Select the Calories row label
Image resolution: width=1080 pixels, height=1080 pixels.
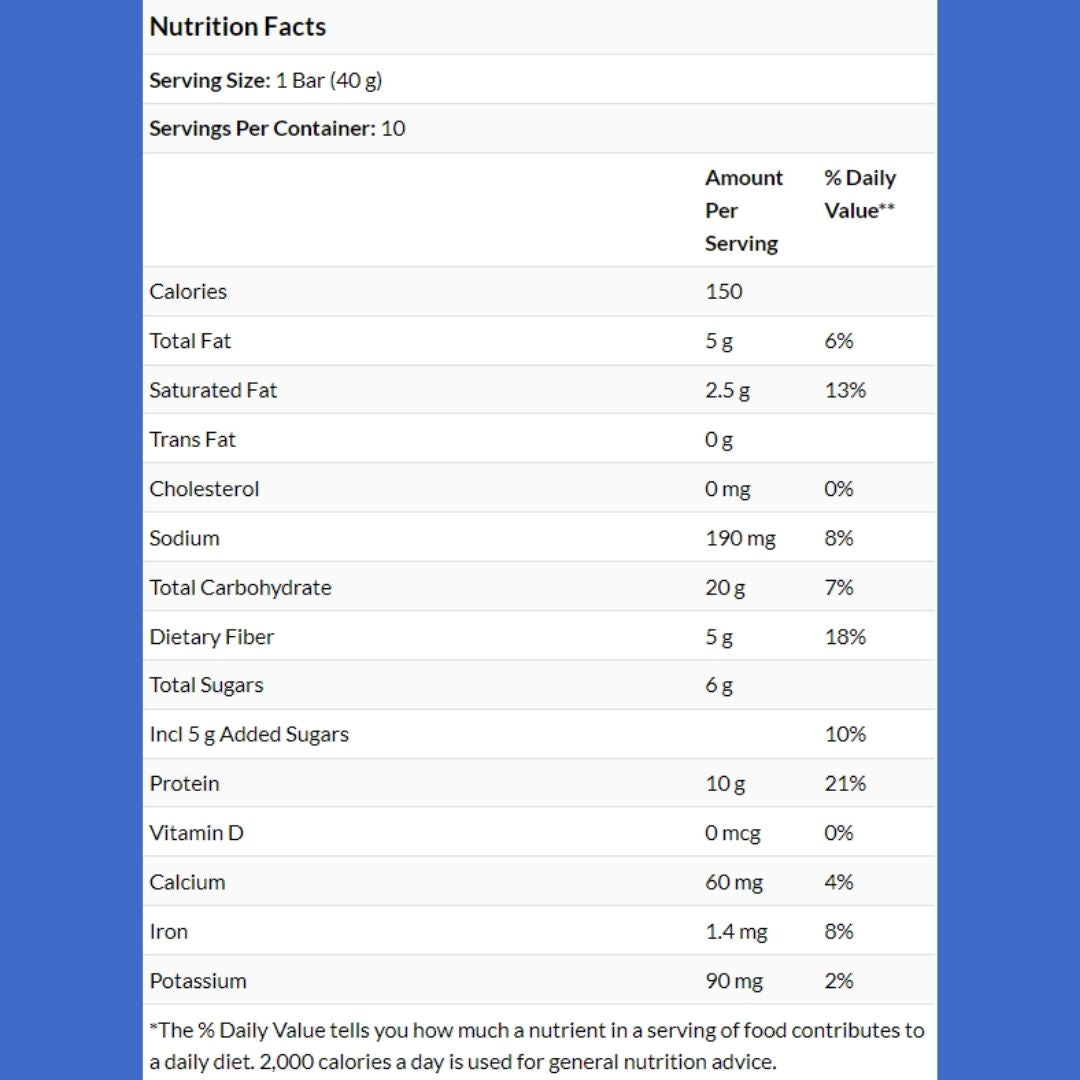188,292
